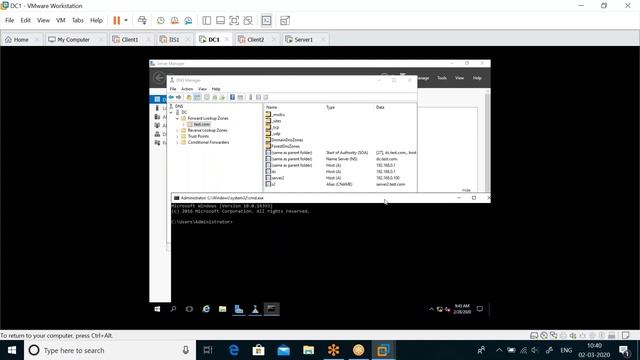Select the server2 Host (A) record

[341, 178]
